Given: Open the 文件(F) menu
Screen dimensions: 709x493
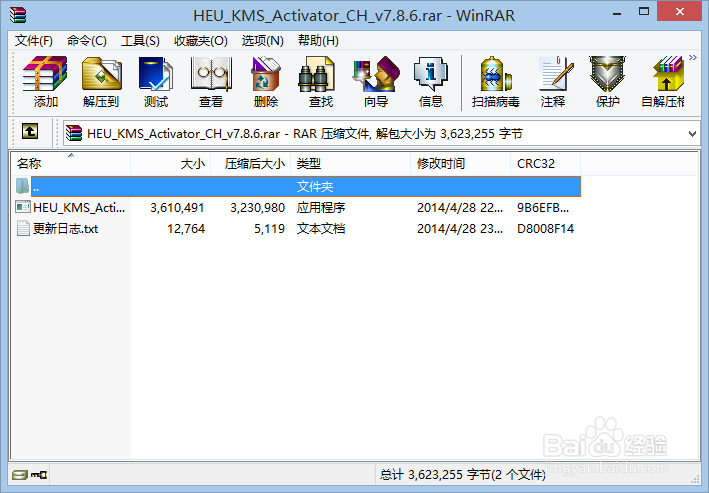Looking at the screenshot, I should coord(33,41).
